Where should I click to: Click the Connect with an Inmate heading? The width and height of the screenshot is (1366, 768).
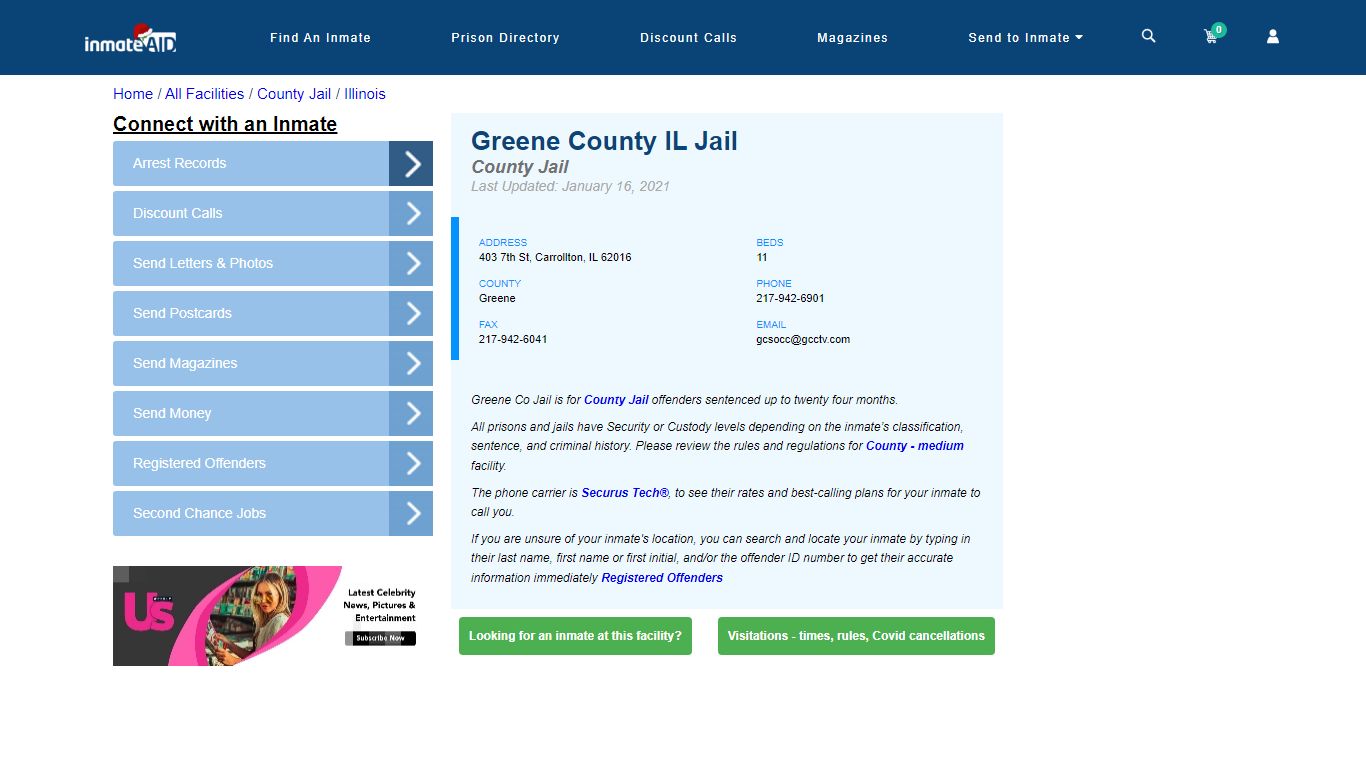pyautogui.click(x=225, y=124)
